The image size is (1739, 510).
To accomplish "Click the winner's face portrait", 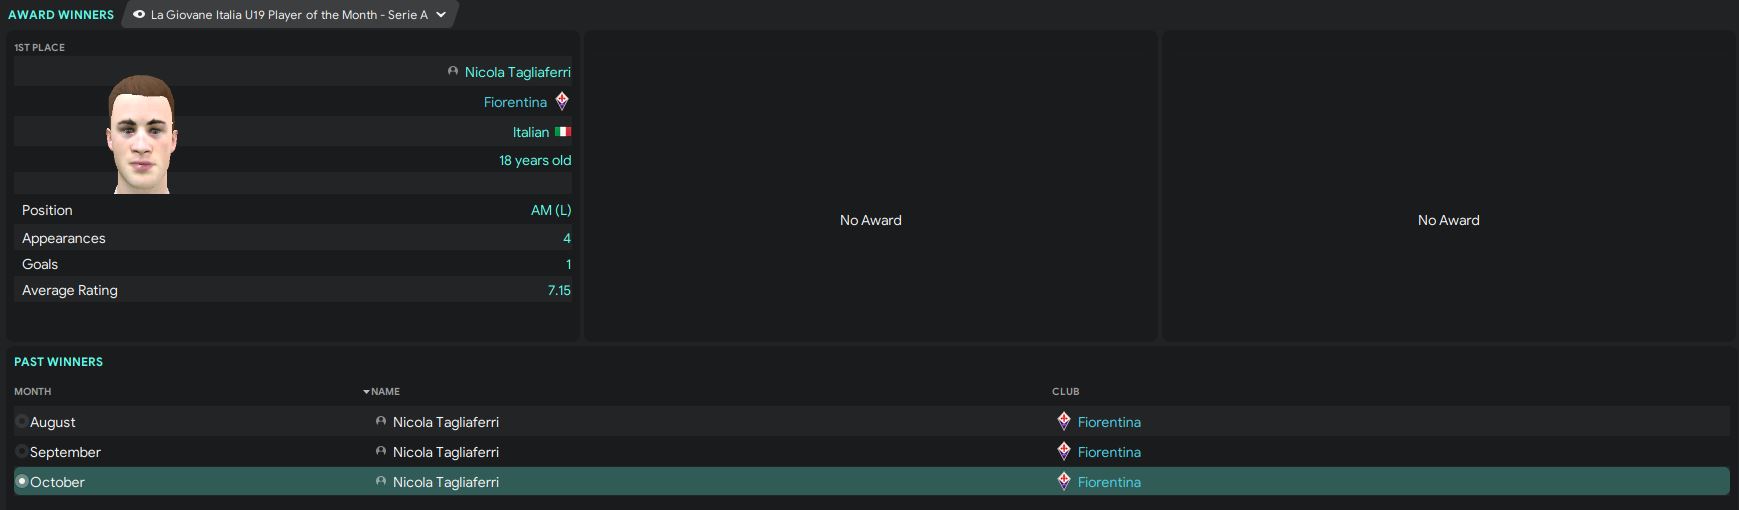I will (142, 134).
